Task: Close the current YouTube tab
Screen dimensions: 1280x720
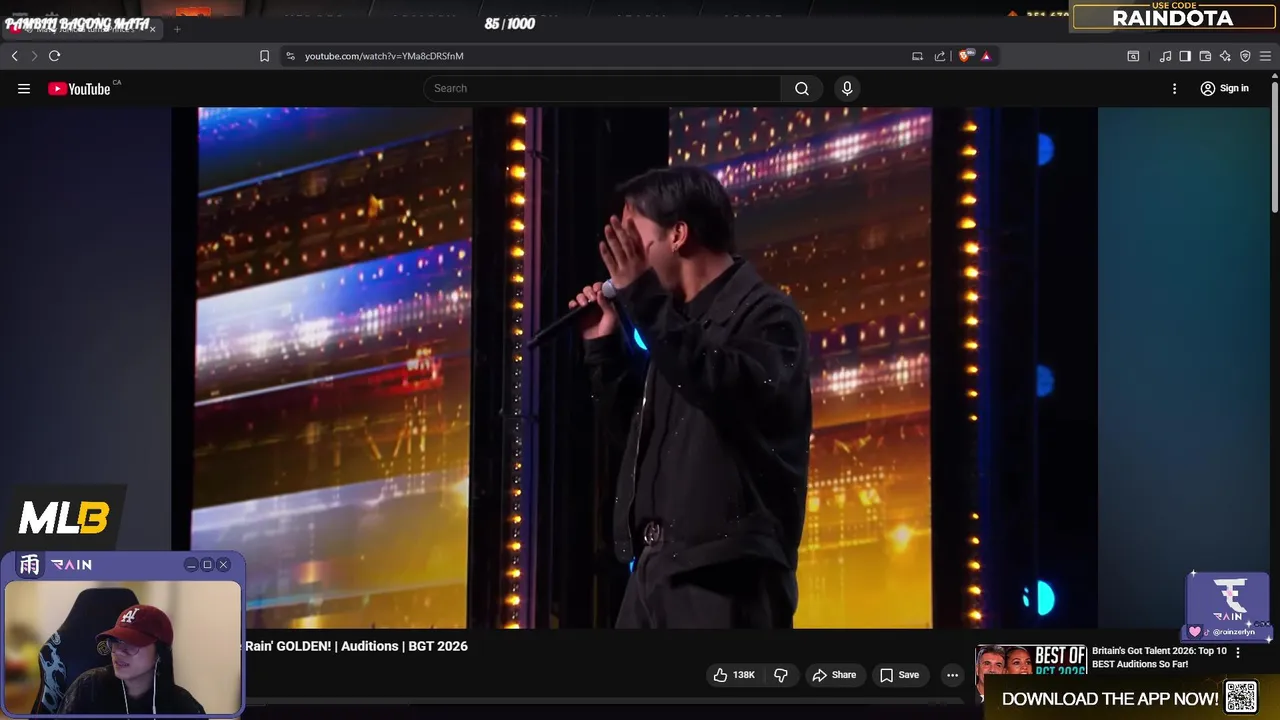Action: [153, 29]
